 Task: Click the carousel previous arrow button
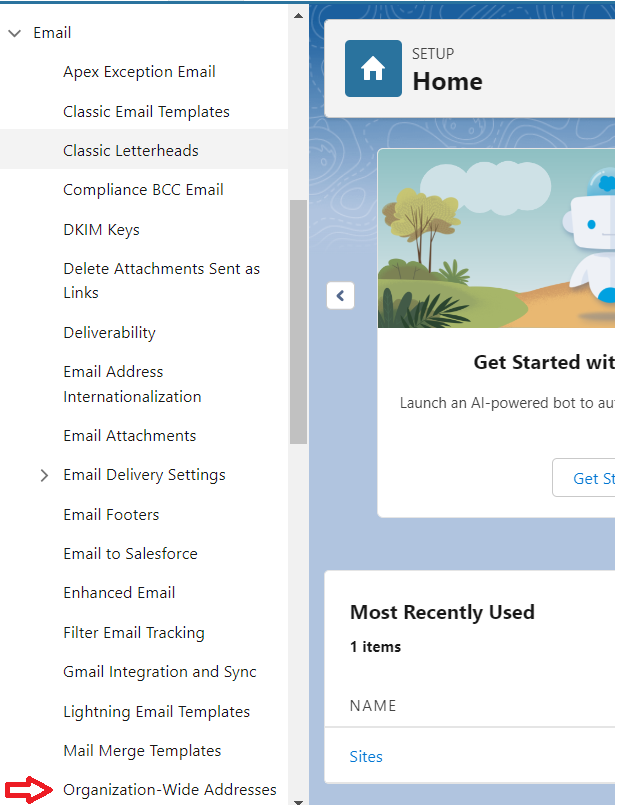340,296
